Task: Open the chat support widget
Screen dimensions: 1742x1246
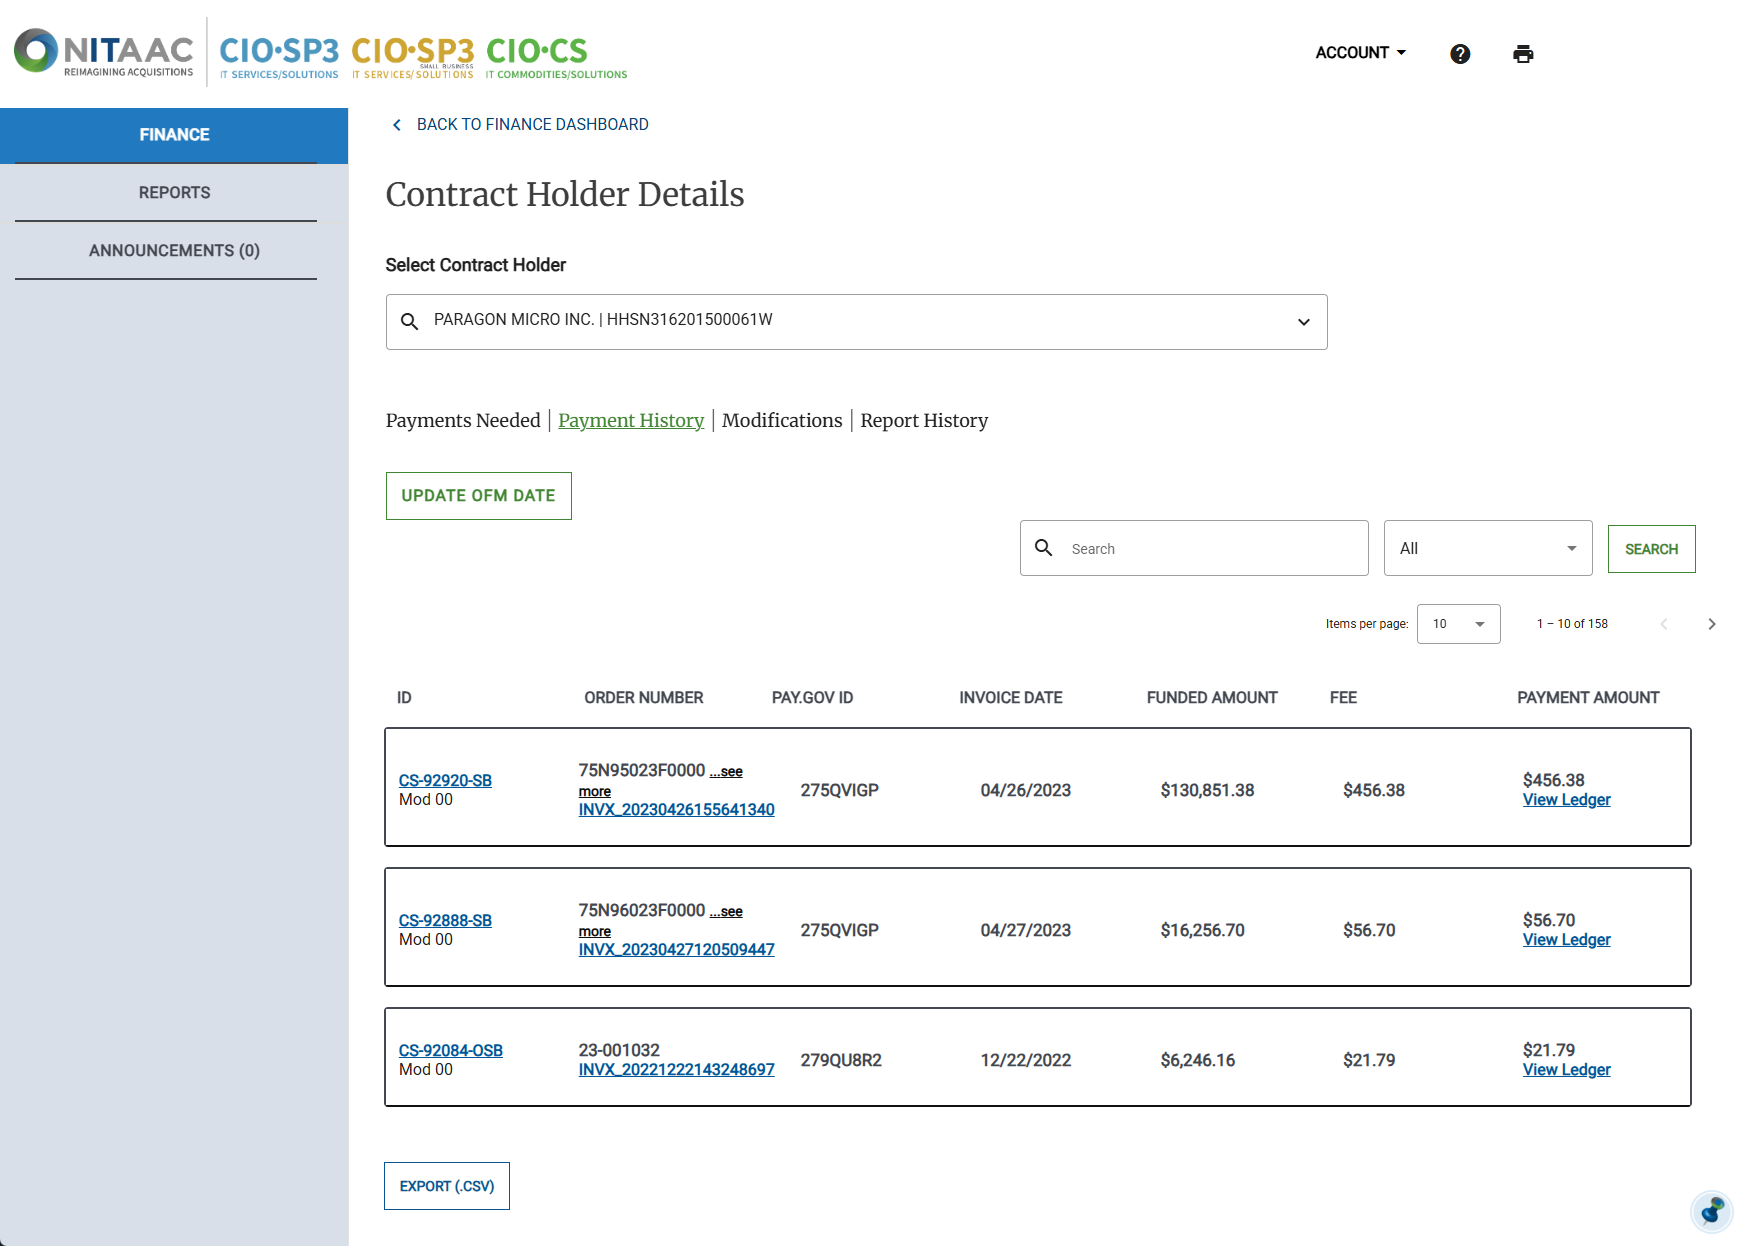Action: (1711, 1212)
